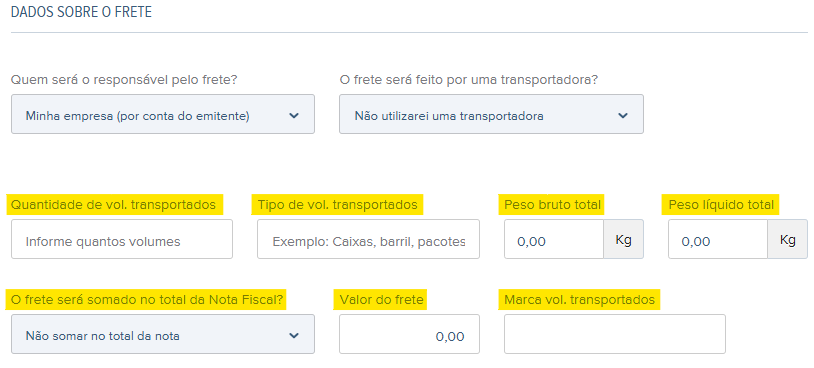Click chevron of transportadora dropdown
The image size is (814, 368).
tap(623, 115)
